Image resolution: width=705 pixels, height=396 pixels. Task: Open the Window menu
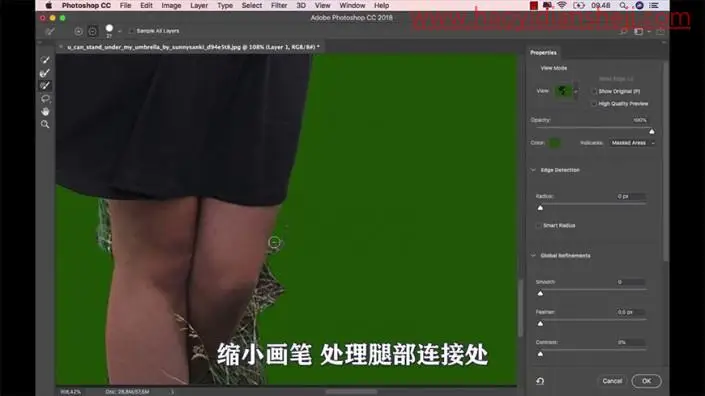tap(352, 5)
